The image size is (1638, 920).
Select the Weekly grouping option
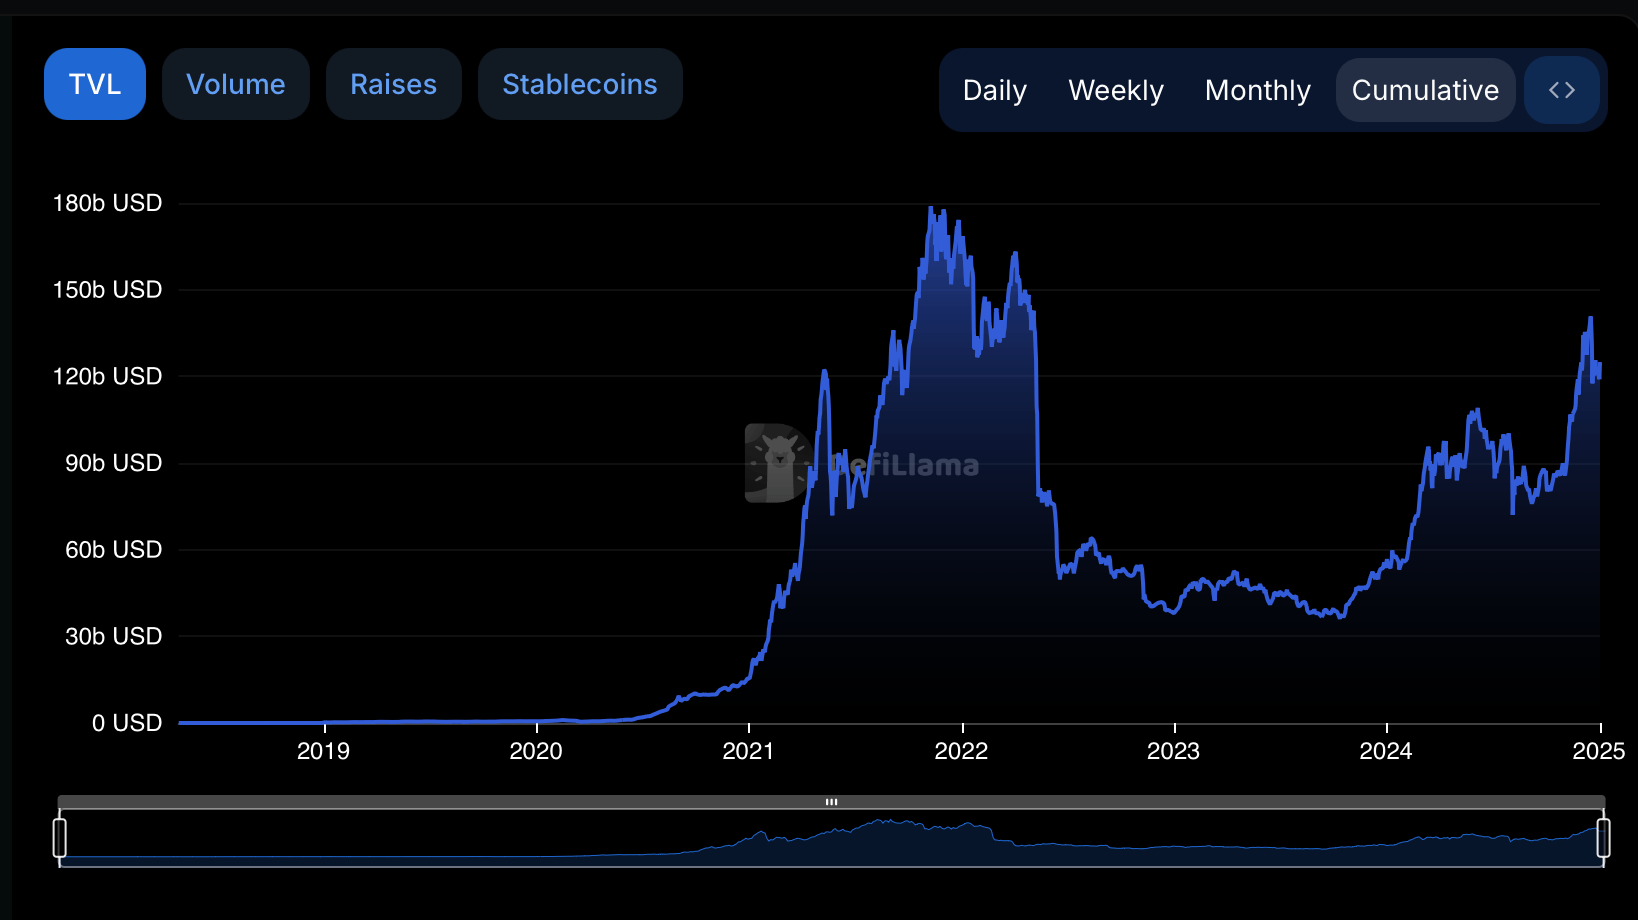coord(1116,90)
